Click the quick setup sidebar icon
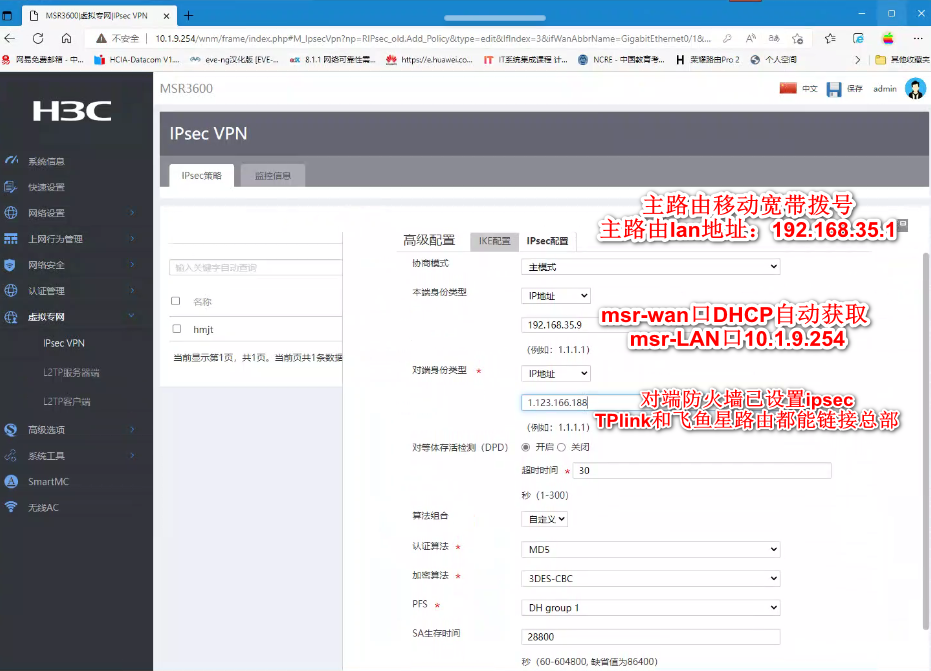Image resolution: width=931 pixels, height=671 pixels. (x=11, y=186)
